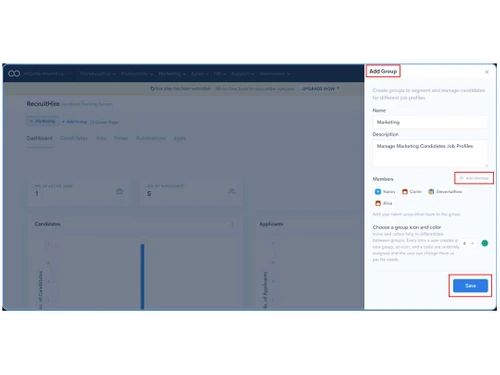Image resolution: width=500 pixels, height=375 pixels.
Task: Click the Description text area
Action: [430, 153]
